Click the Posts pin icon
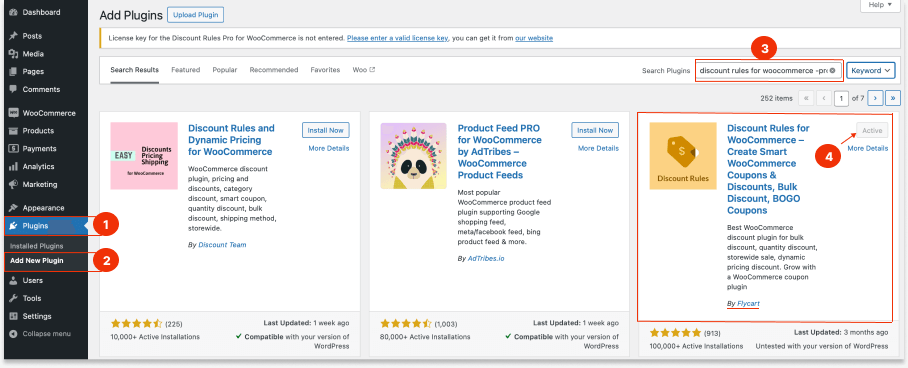The width and height of the screenshot is (908, 368). pyautogui.click(x=13, y=36)
